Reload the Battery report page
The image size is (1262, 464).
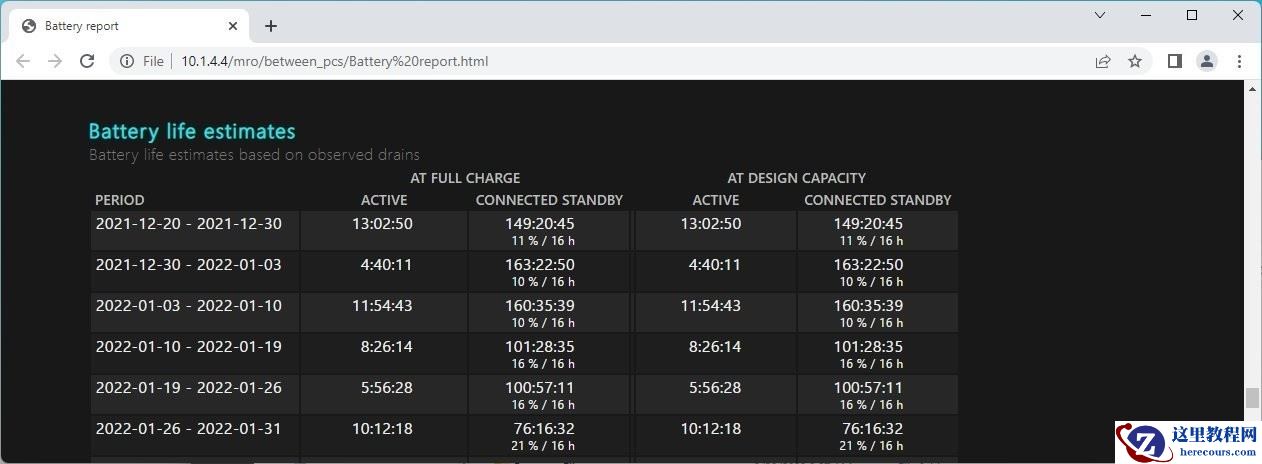point(87,61)
